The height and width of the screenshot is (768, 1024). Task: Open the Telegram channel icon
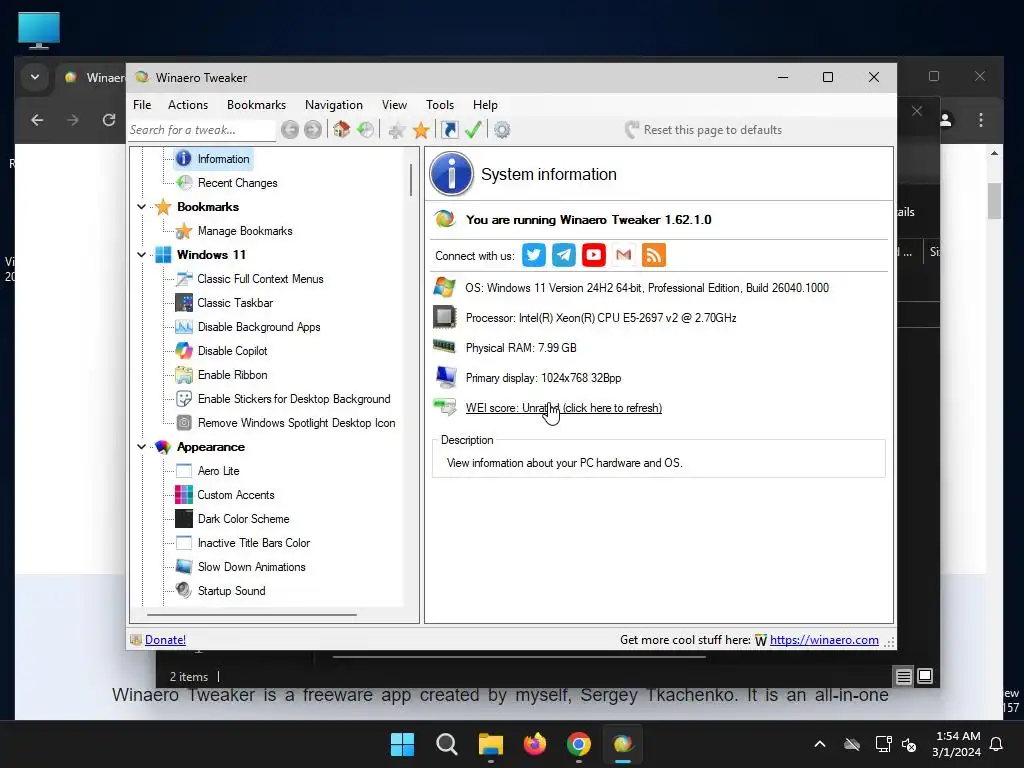(564, 255)
